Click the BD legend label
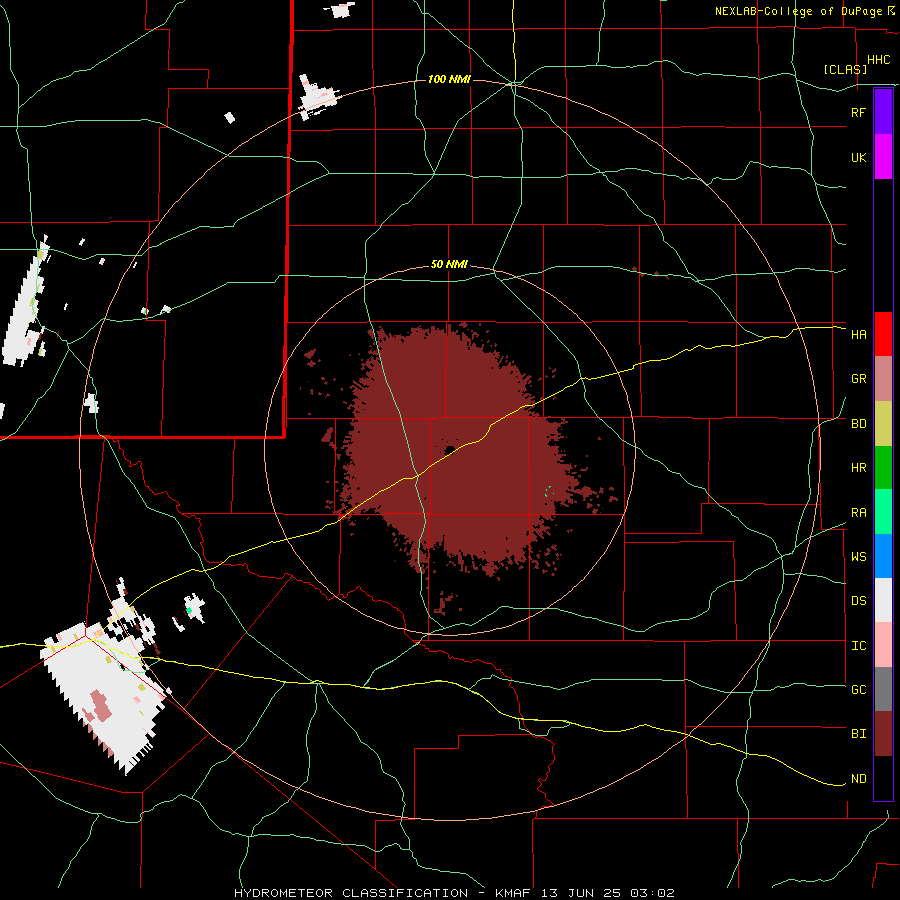 (x=858, y=424)
